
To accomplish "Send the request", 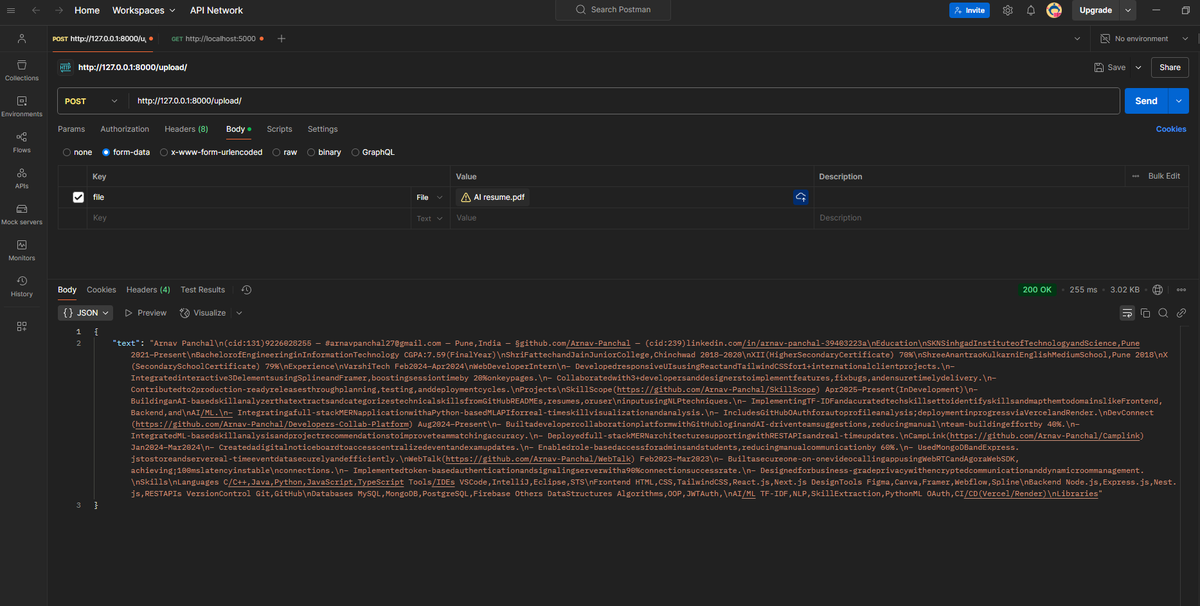I will pos(1146,101).
